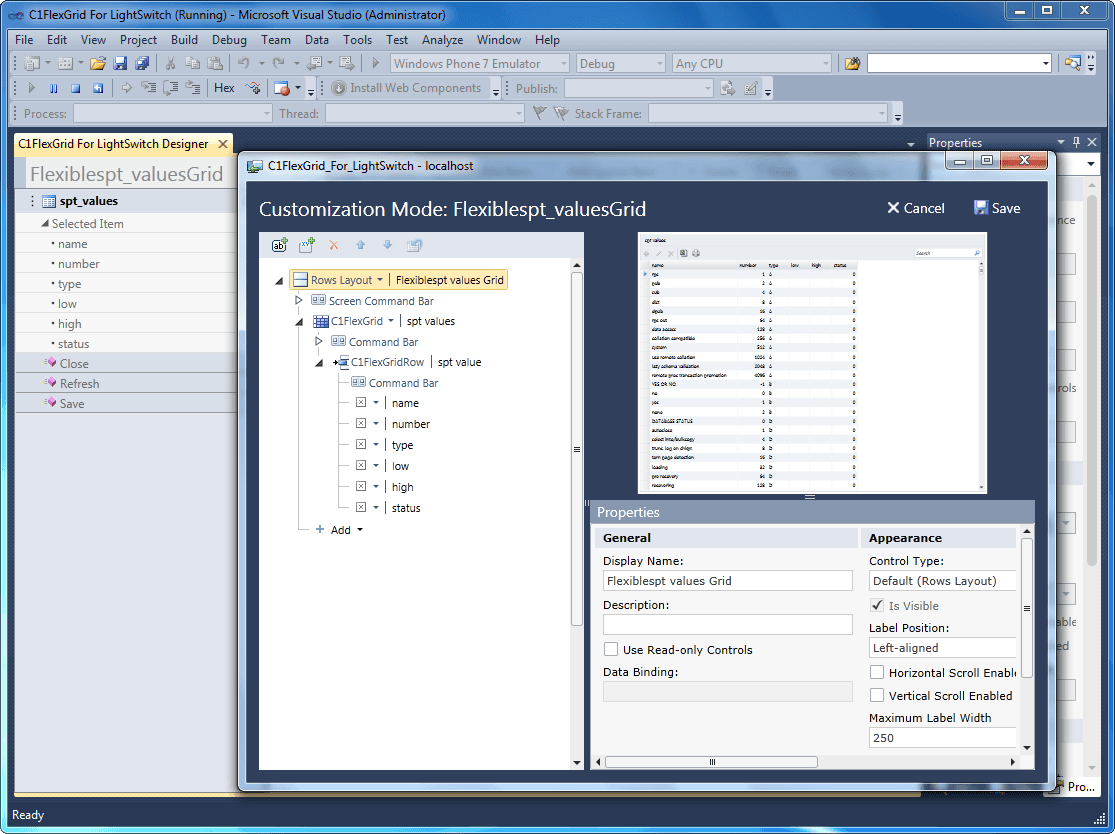The width and height of the screenshot is (1115, 834).
Task: Click the Paste icon in Visual Studio toolbar
Action: tap(215, 63)
